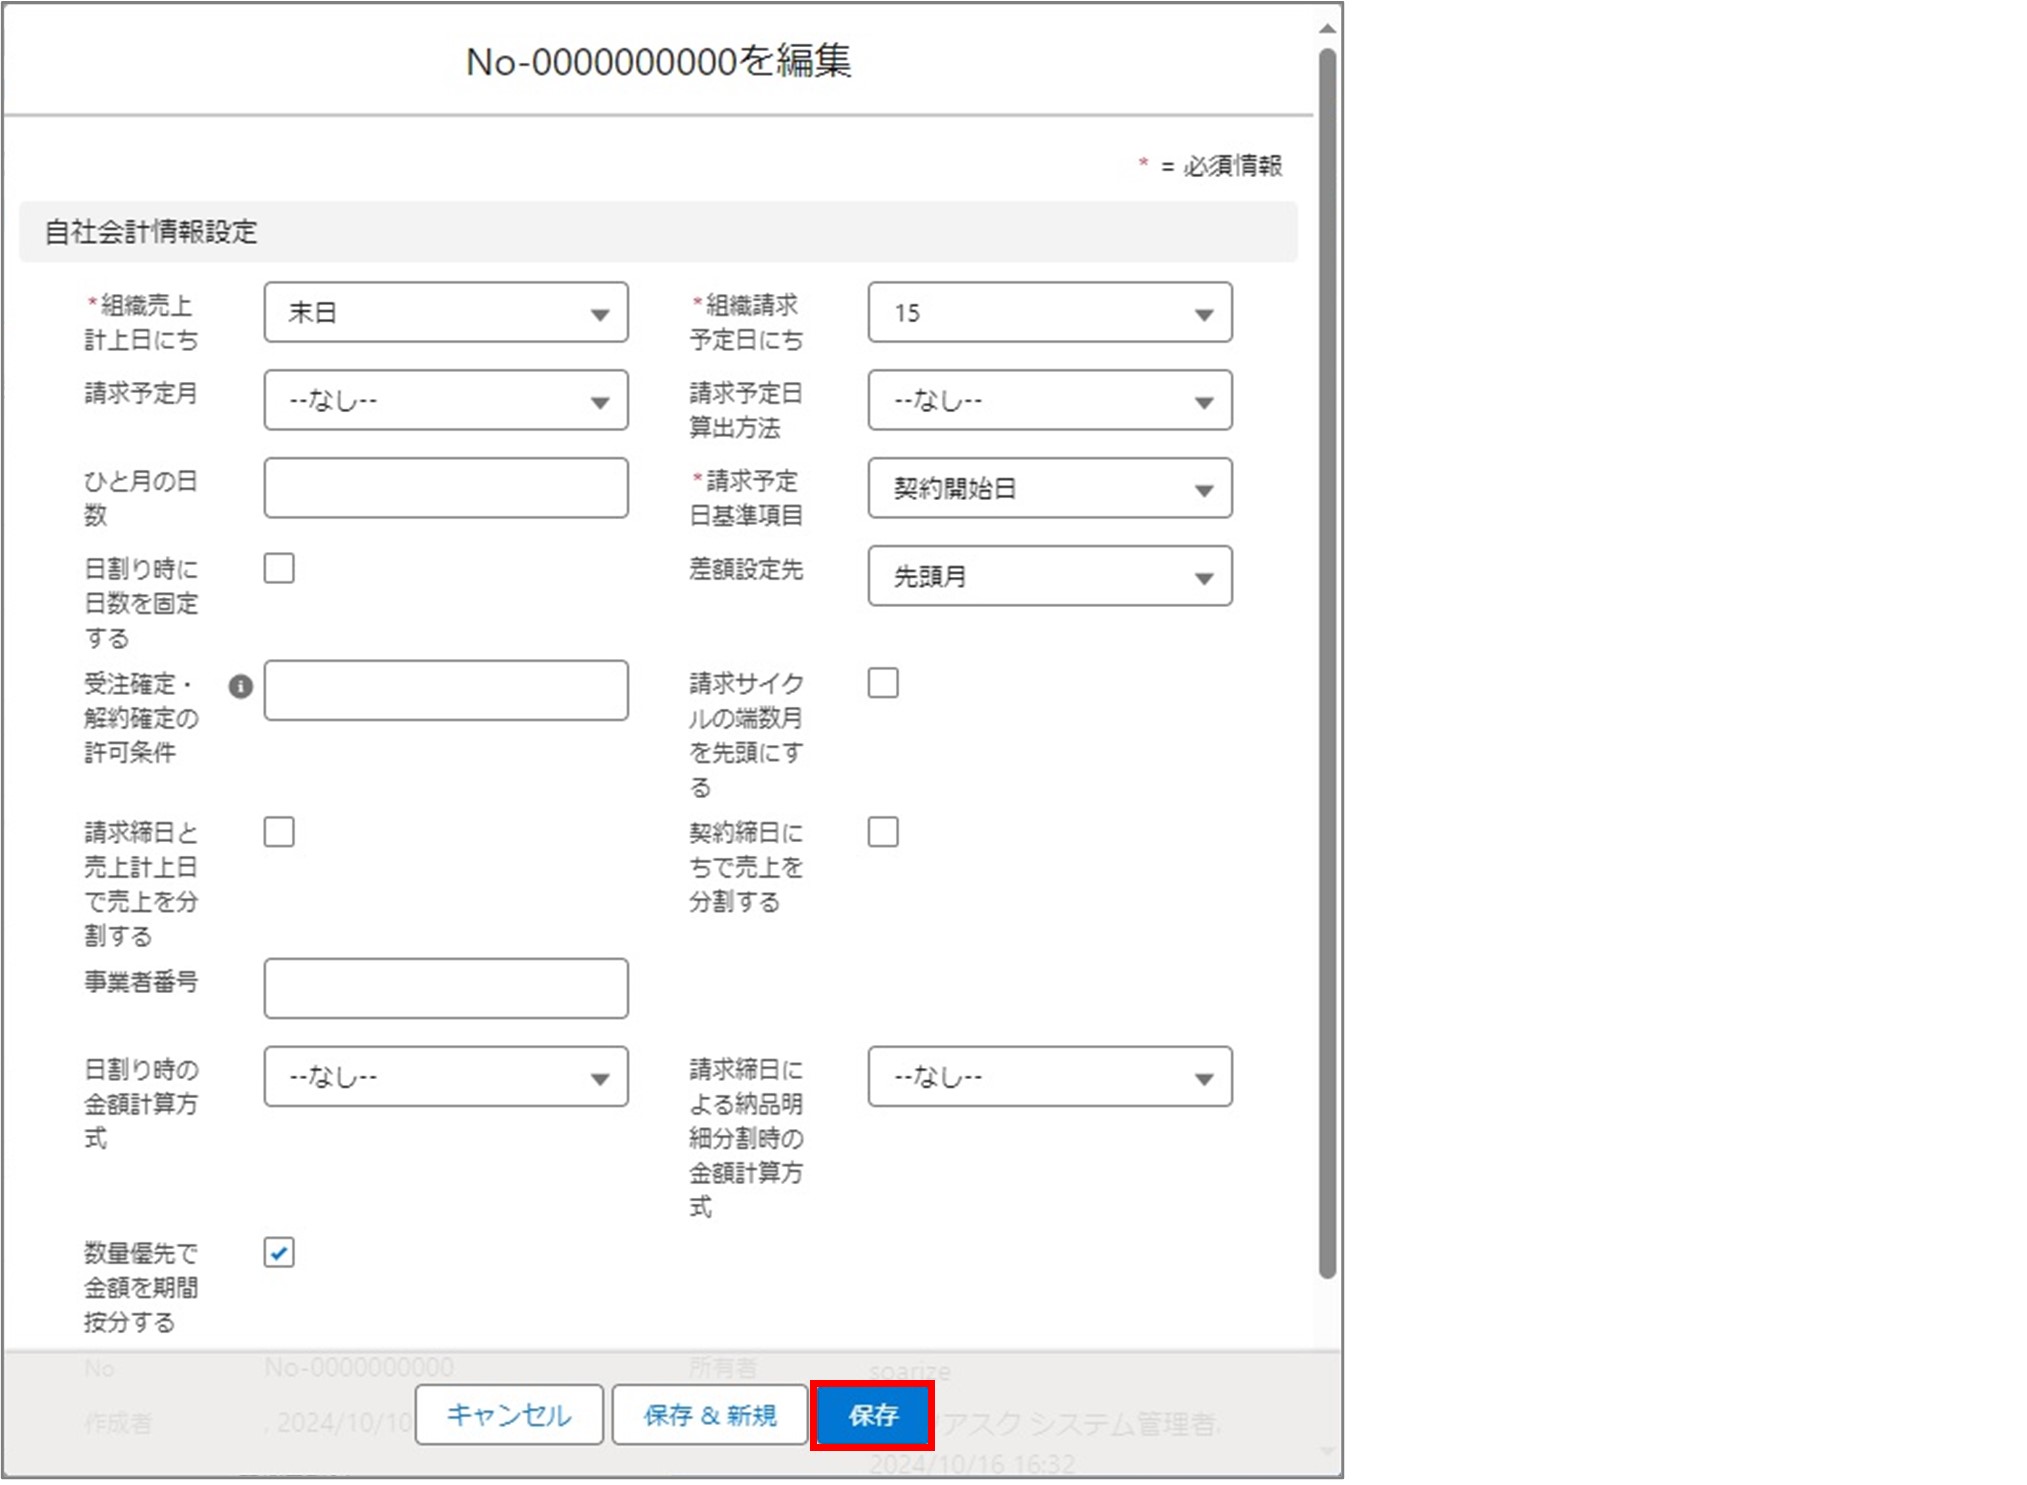Enable 請求サイクルの端数月を先頭にする checkbox
2027x1485 pixels.
point(883,683)
